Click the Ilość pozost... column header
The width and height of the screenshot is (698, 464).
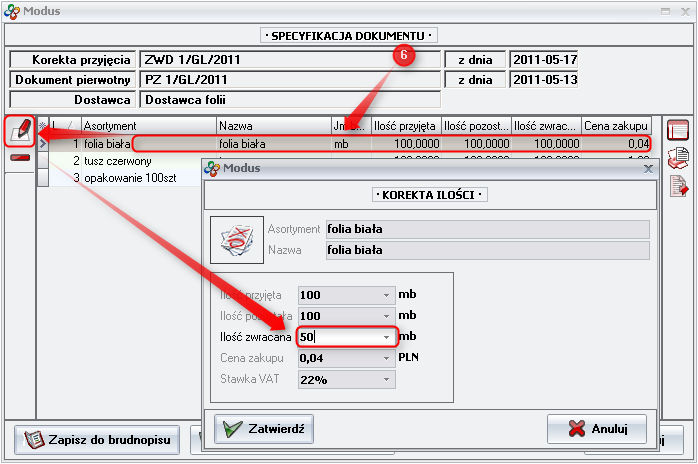[476, 126]
